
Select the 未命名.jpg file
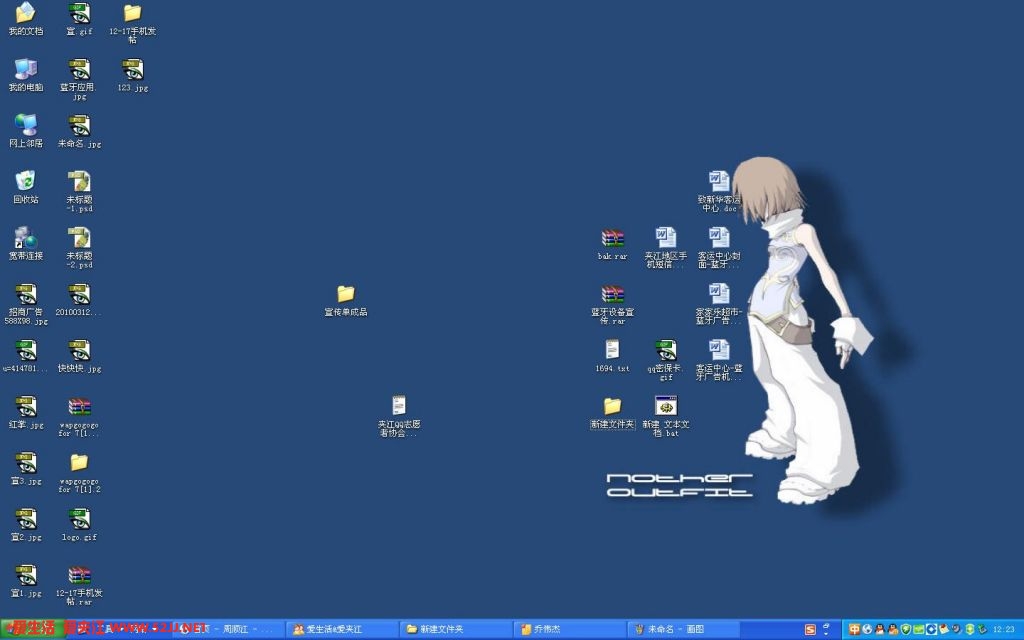pos(79,131)
